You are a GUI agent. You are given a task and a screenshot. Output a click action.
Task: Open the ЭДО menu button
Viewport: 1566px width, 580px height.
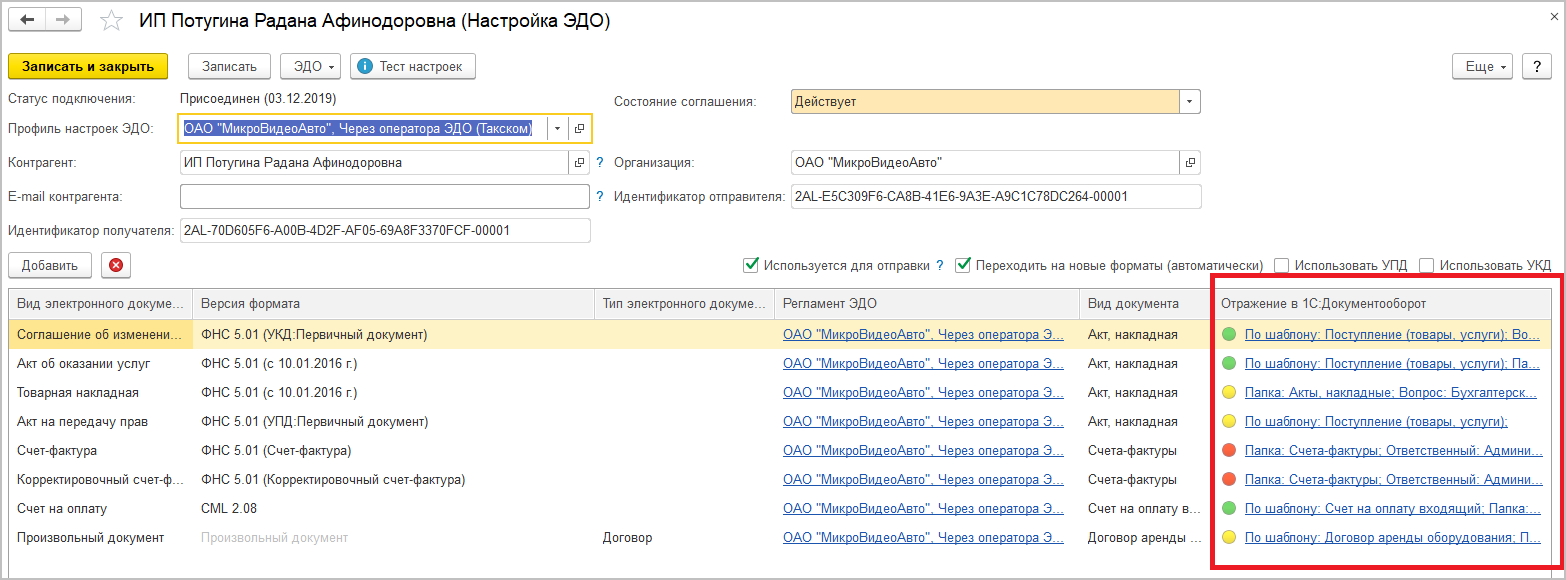(311, 66)
